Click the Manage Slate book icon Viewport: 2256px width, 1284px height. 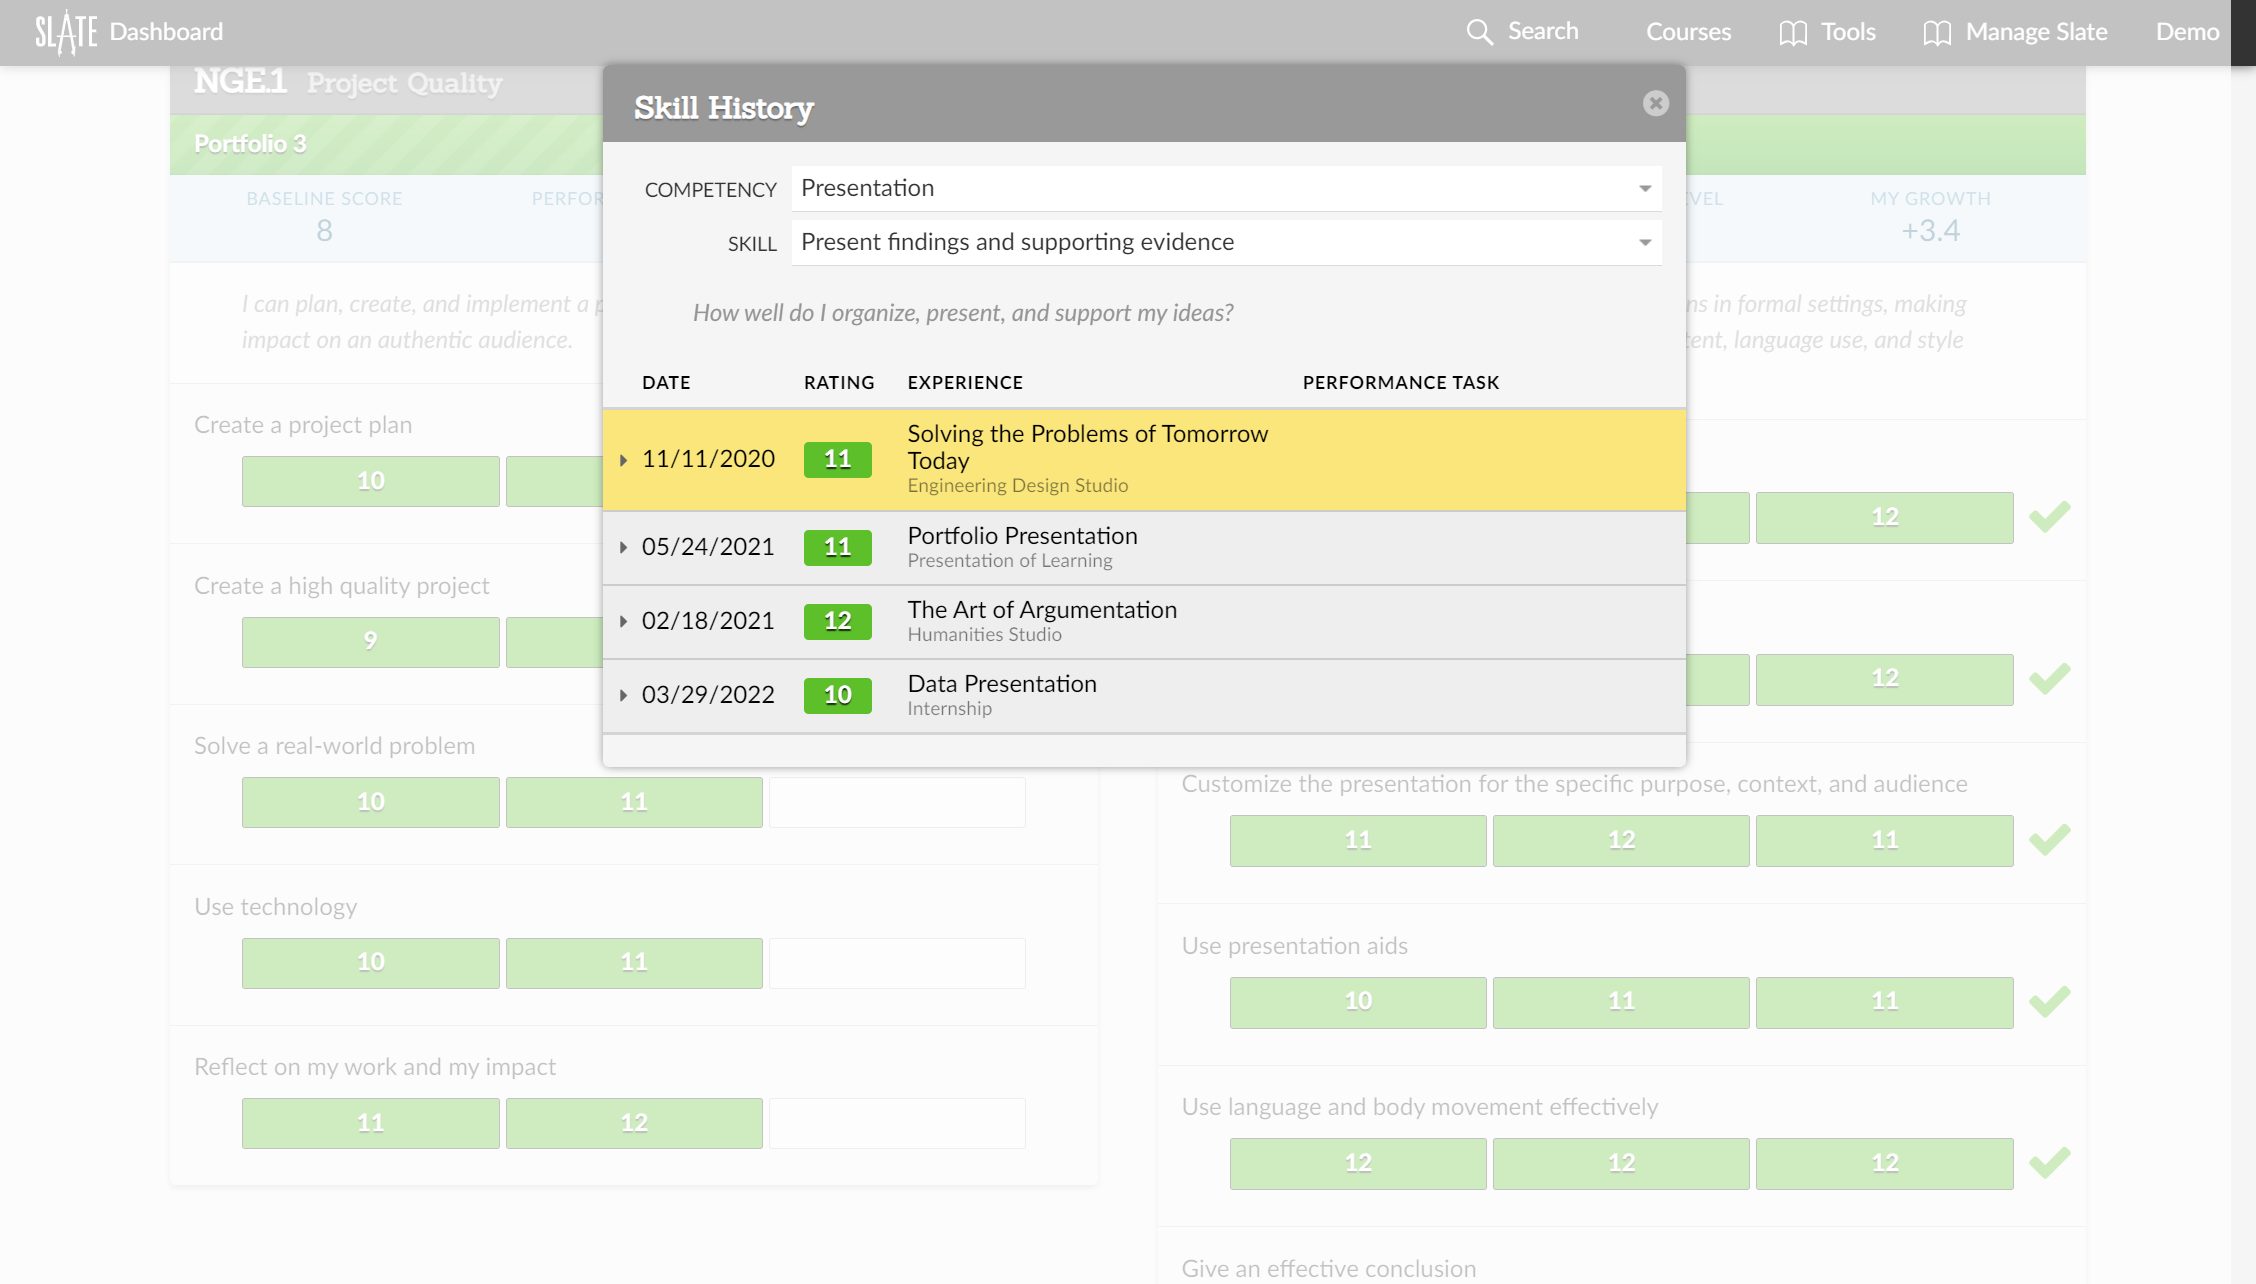tap(1937, 33)
